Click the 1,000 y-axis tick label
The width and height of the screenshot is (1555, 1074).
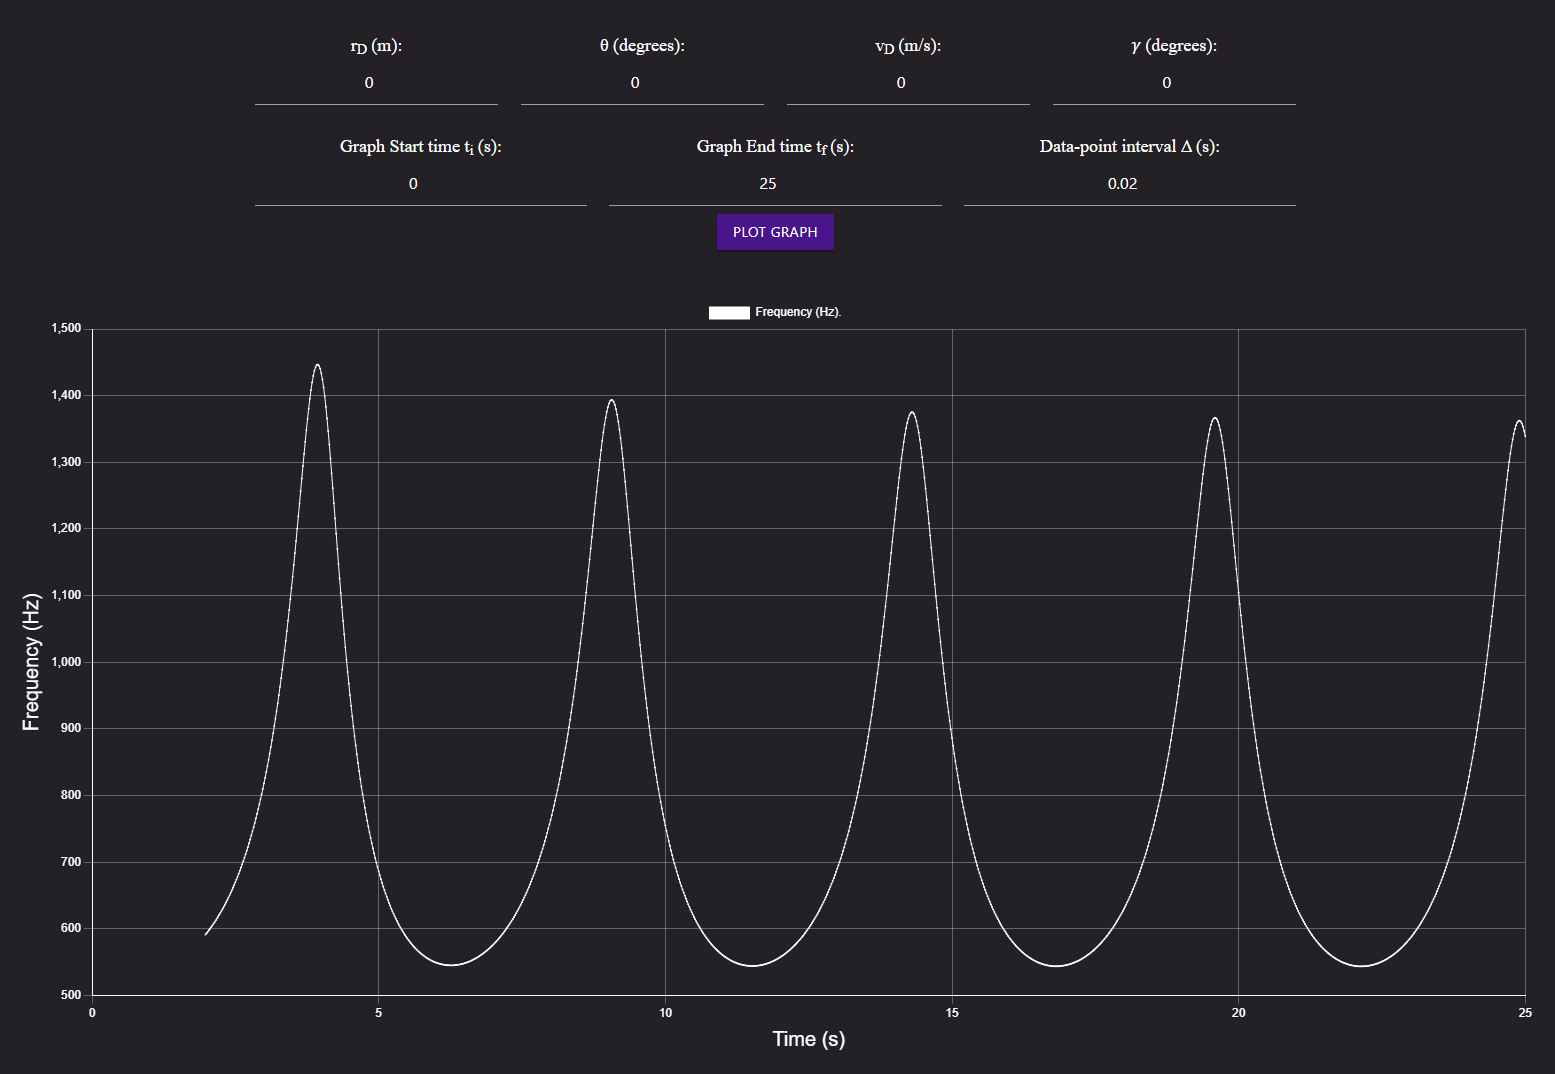click(x=66, y=662)
